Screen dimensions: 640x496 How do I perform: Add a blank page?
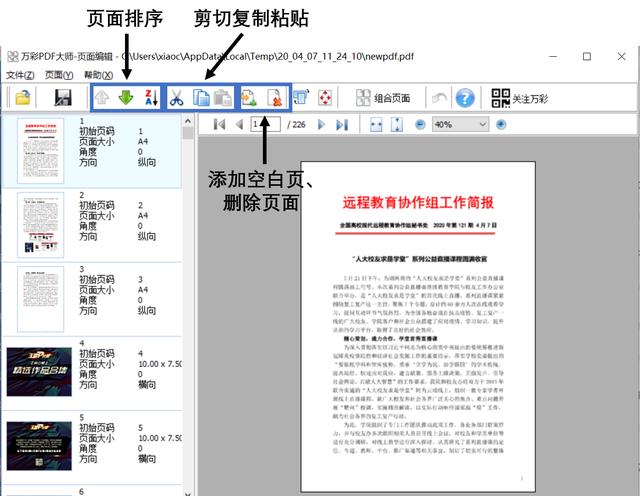point(249,98)
